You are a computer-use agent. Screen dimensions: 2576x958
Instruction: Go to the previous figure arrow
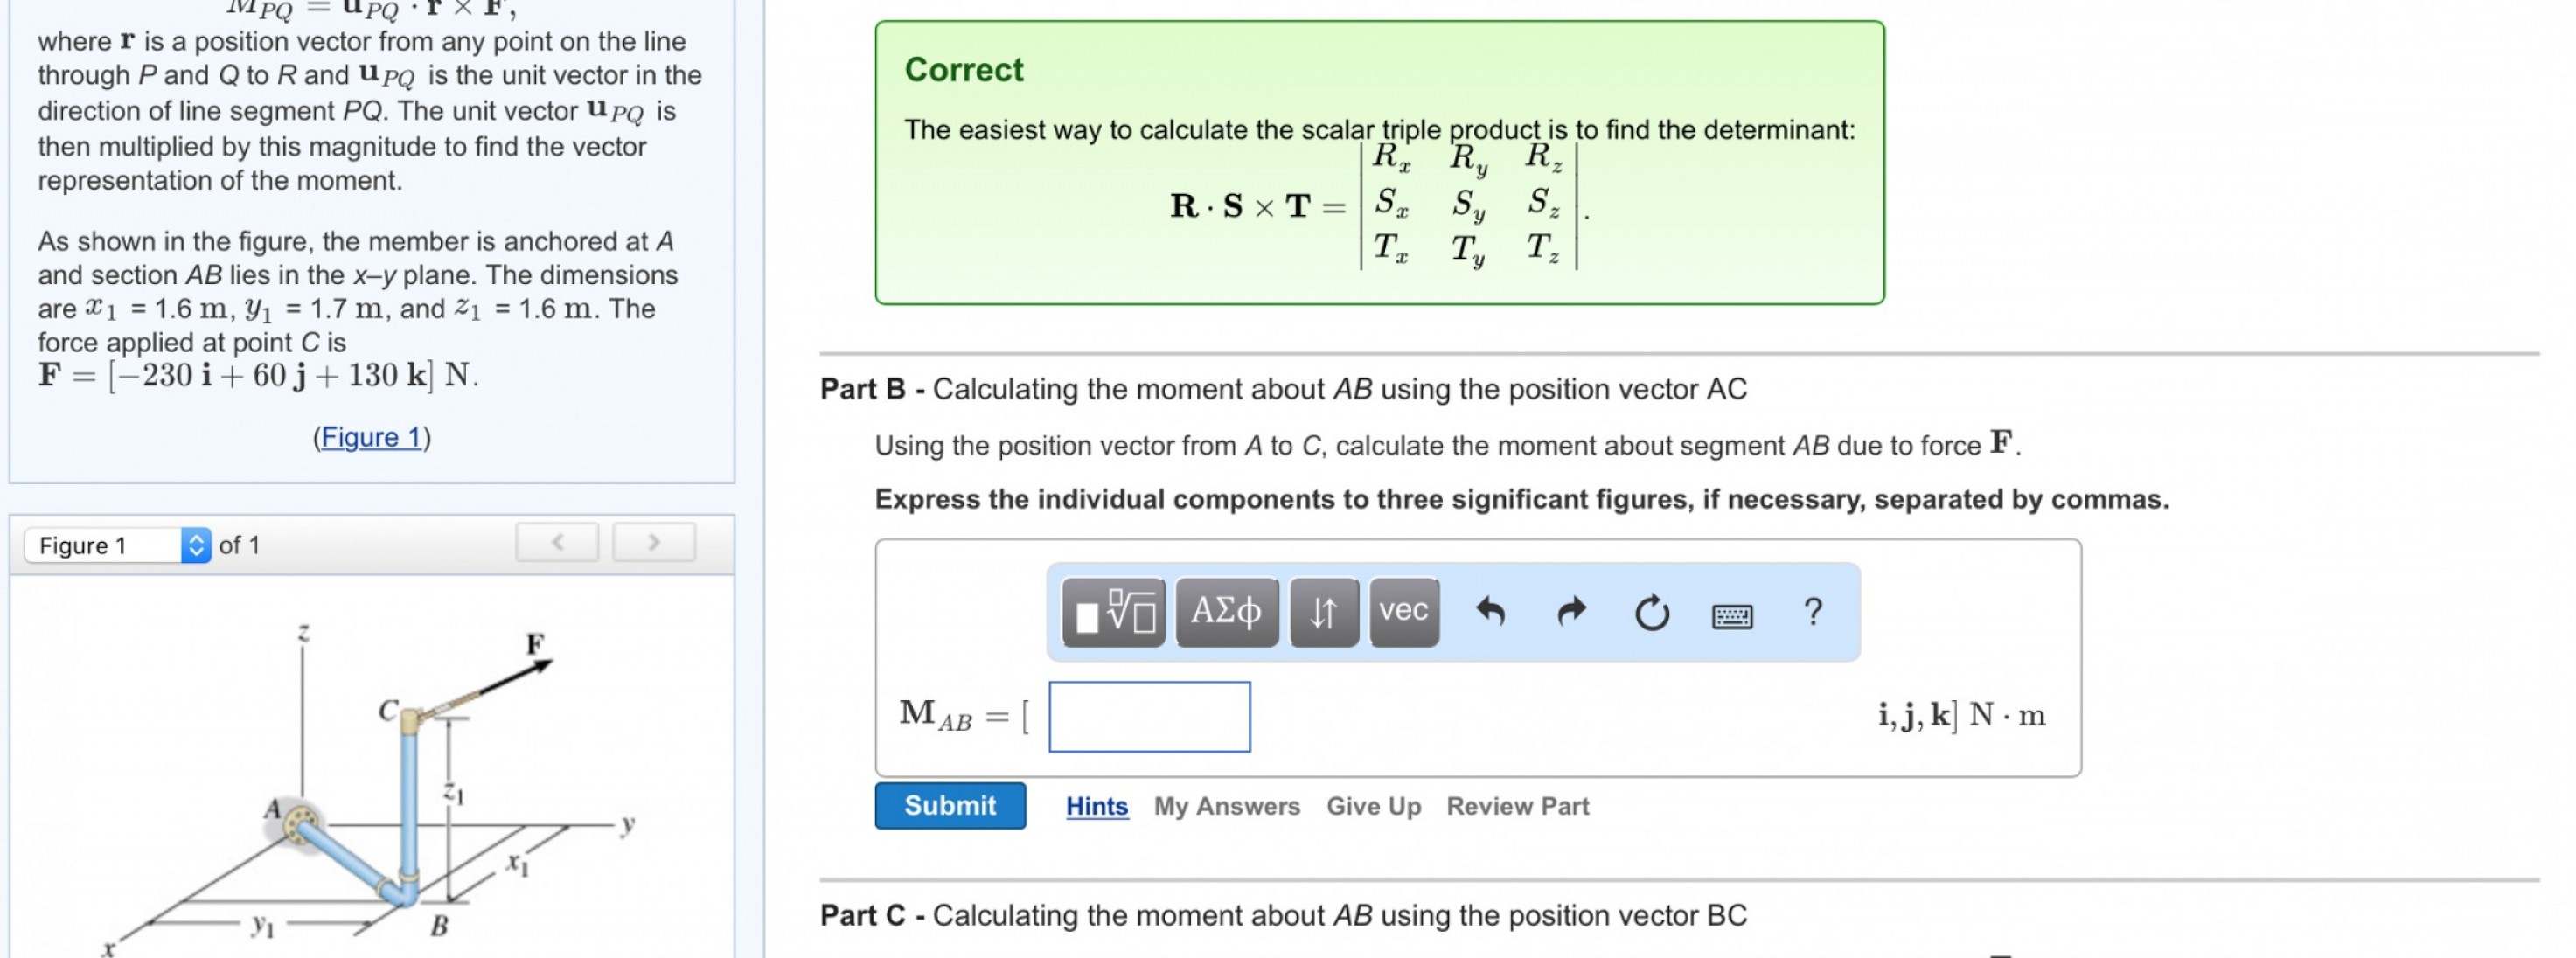click(557, 542)
